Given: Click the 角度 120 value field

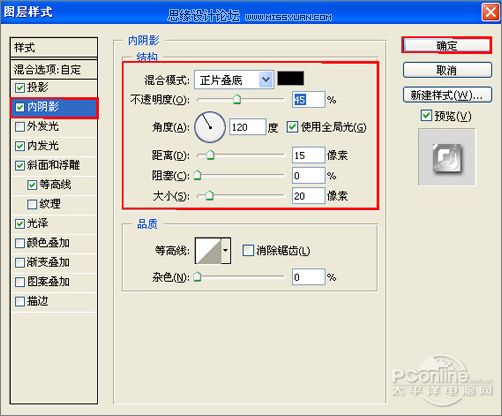Looking at the screenshot, I should click(x=248, y=127).
